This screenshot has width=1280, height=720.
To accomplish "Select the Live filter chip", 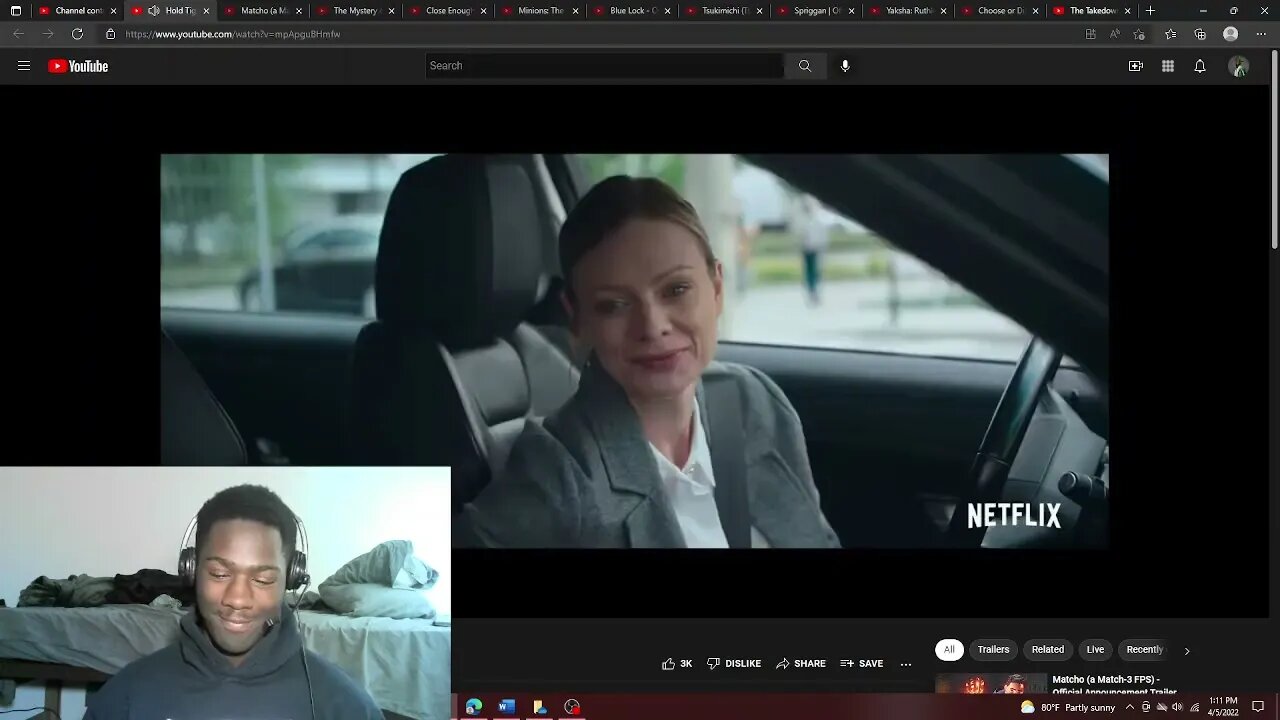I will pyautogui.click(x=1096, y=650).
